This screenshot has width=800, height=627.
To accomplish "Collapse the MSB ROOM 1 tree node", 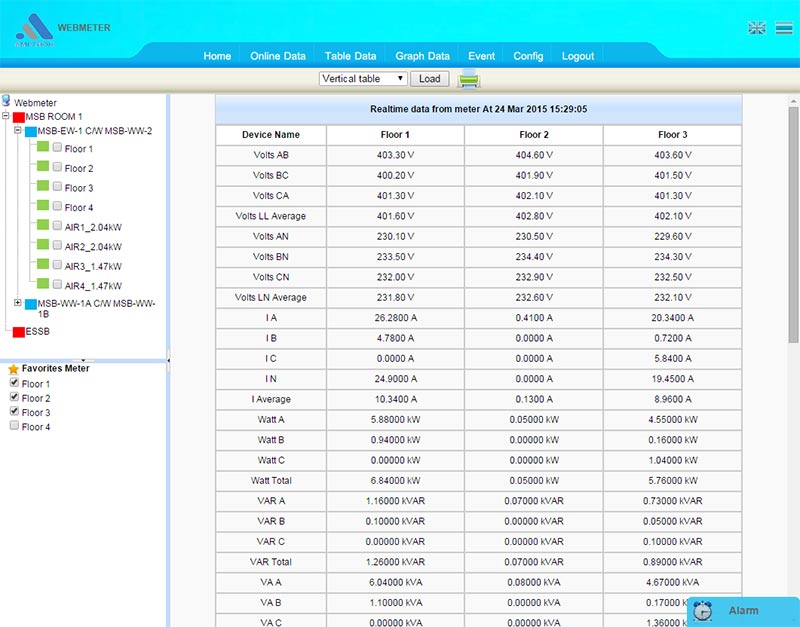I will [6, 116].
